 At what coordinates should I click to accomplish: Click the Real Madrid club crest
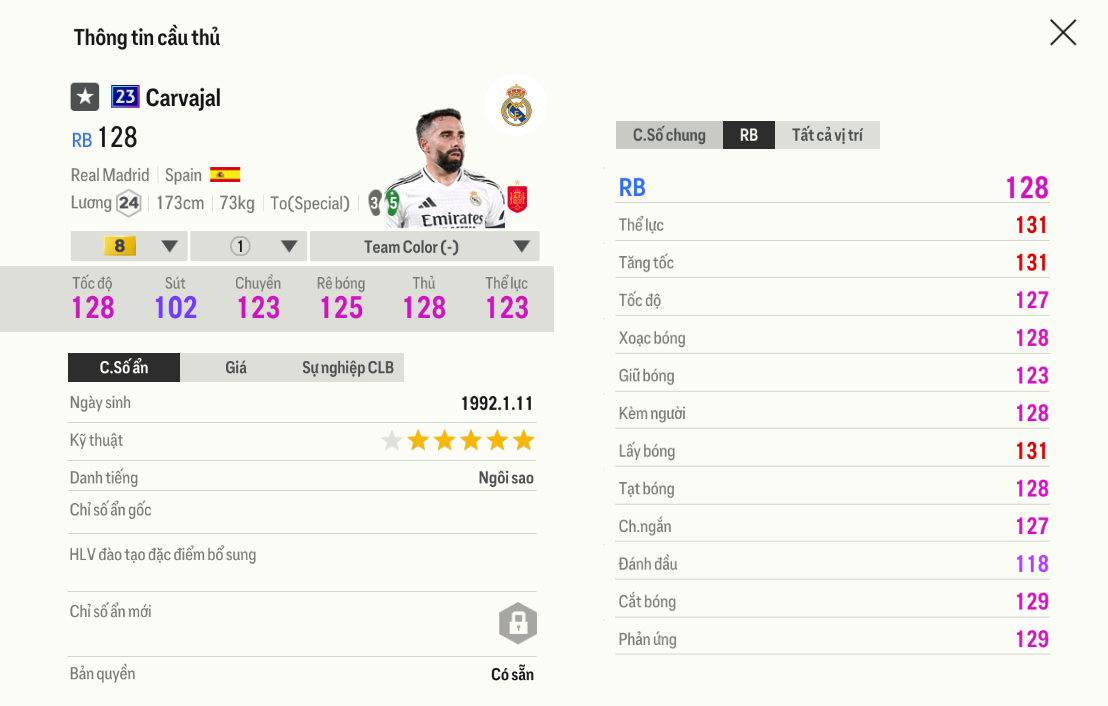516,106
